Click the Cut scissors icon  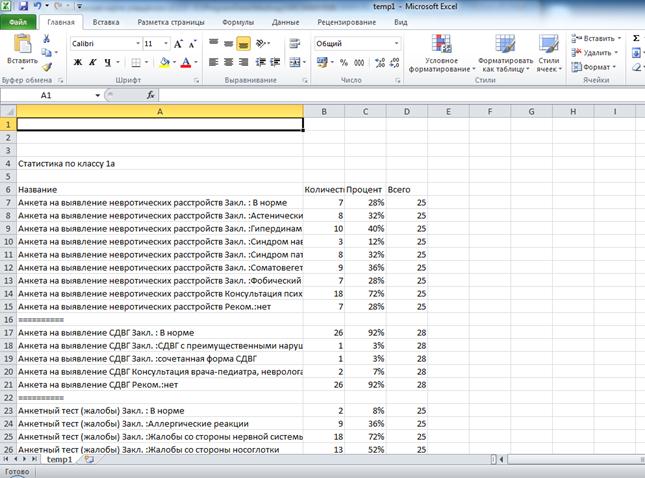point(46,39)
